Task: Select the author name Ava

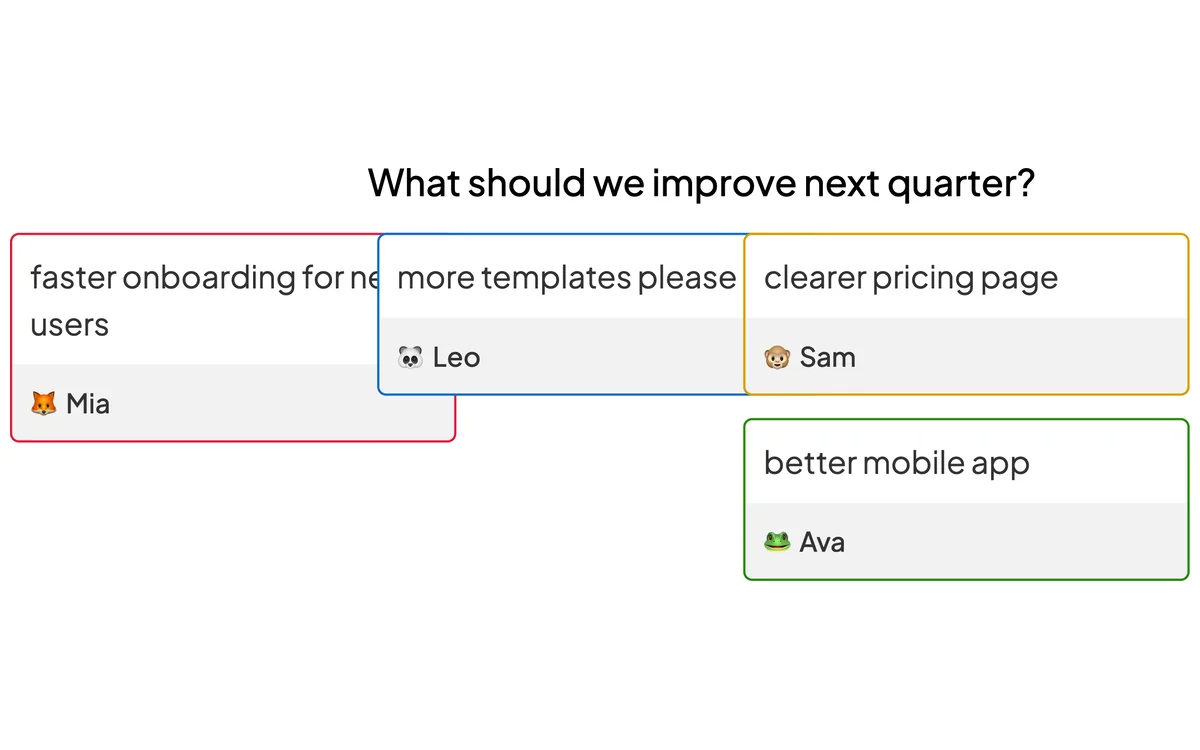Action: coord(822,542)
